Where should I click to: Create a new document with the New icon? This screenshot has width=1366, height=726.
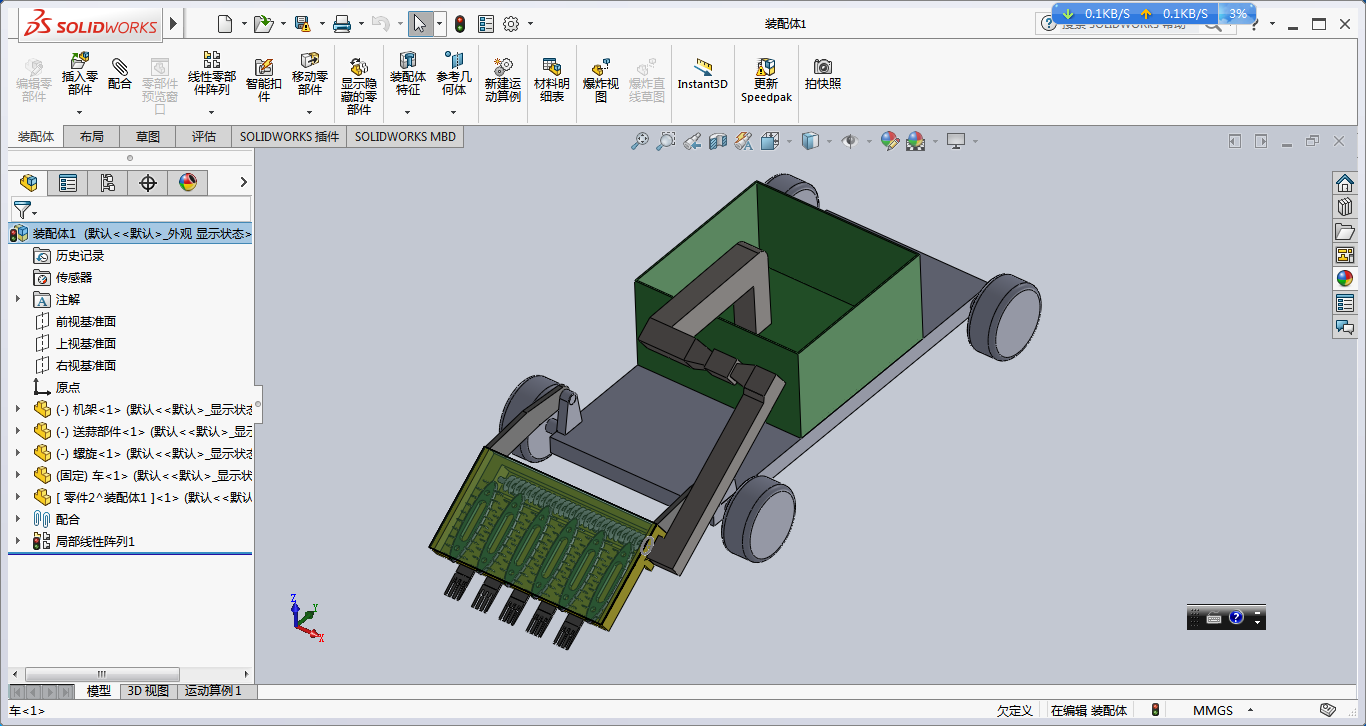pyautogui.click(x=225, y=23)
